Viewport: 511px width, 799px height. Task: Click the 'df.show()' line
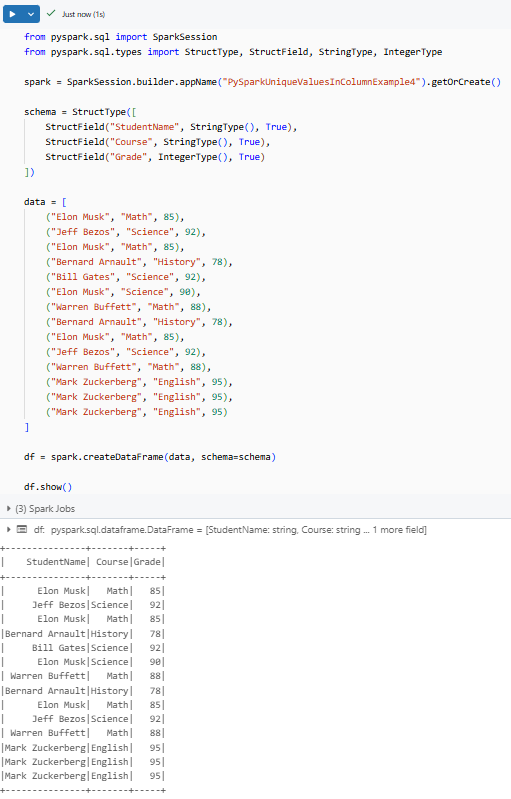pyautogui.click(x=48, y=487)
